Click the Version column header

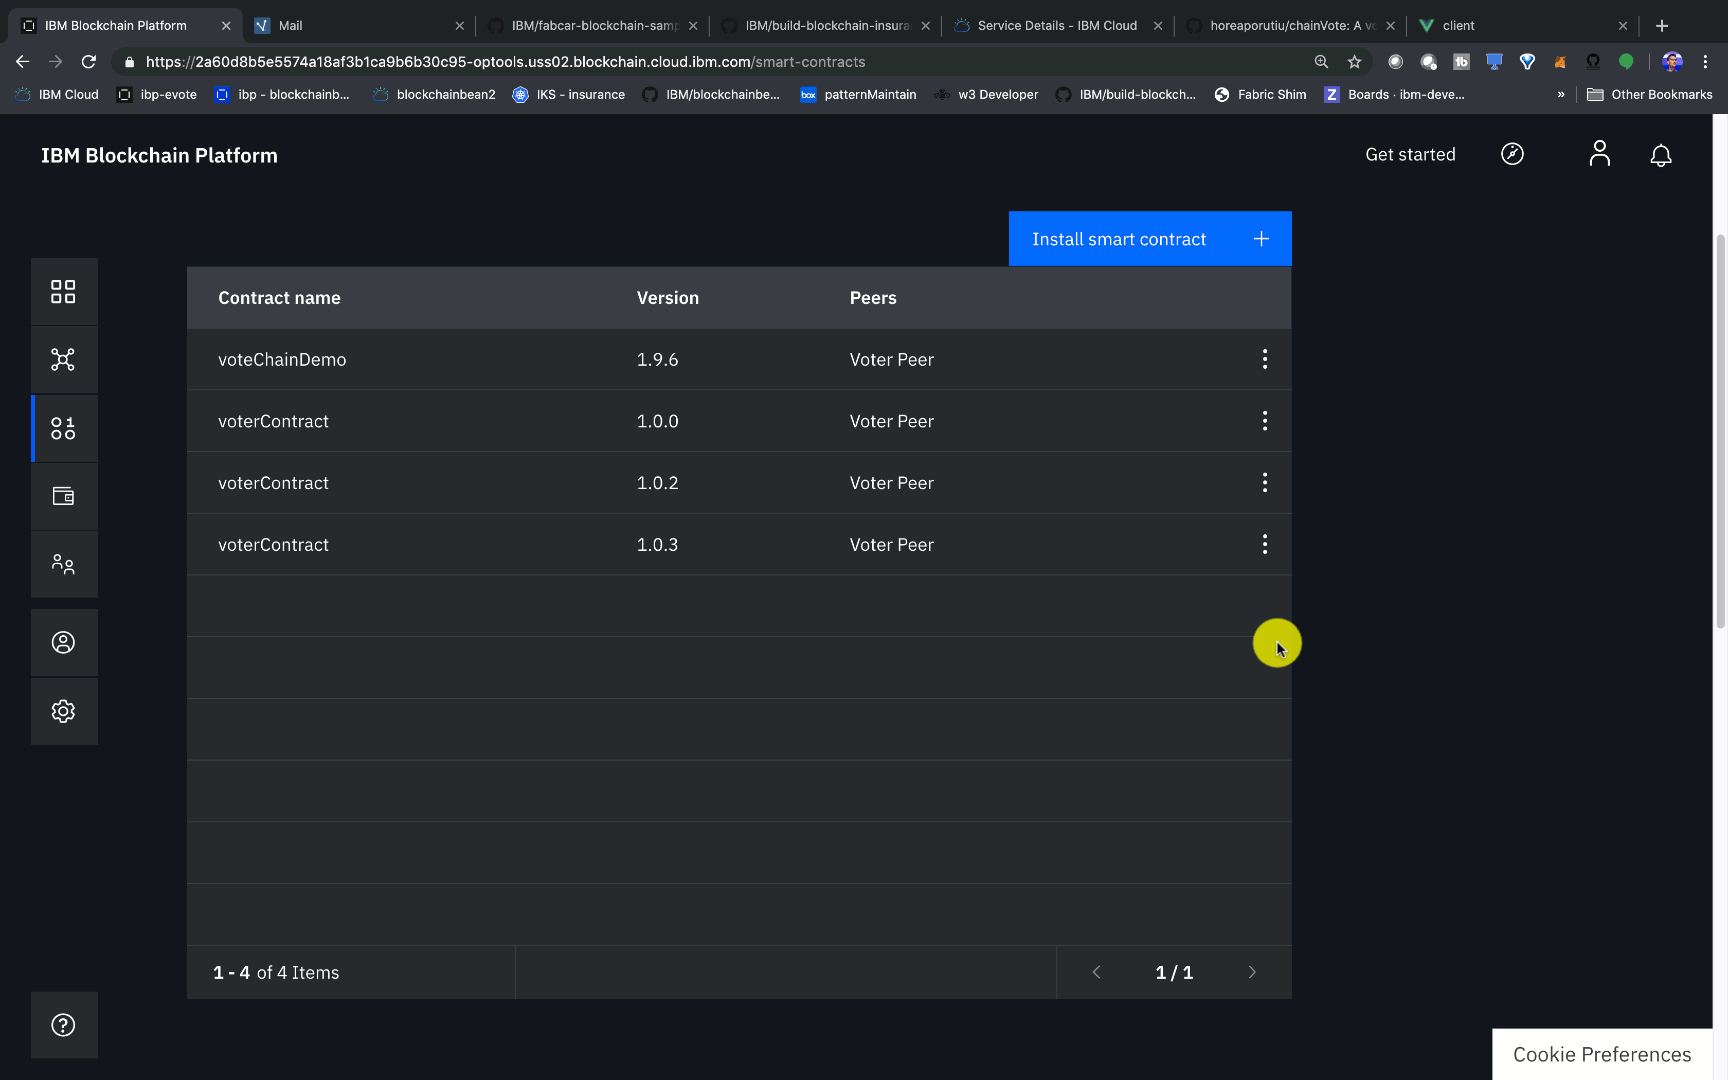click(x=668, y=298)
